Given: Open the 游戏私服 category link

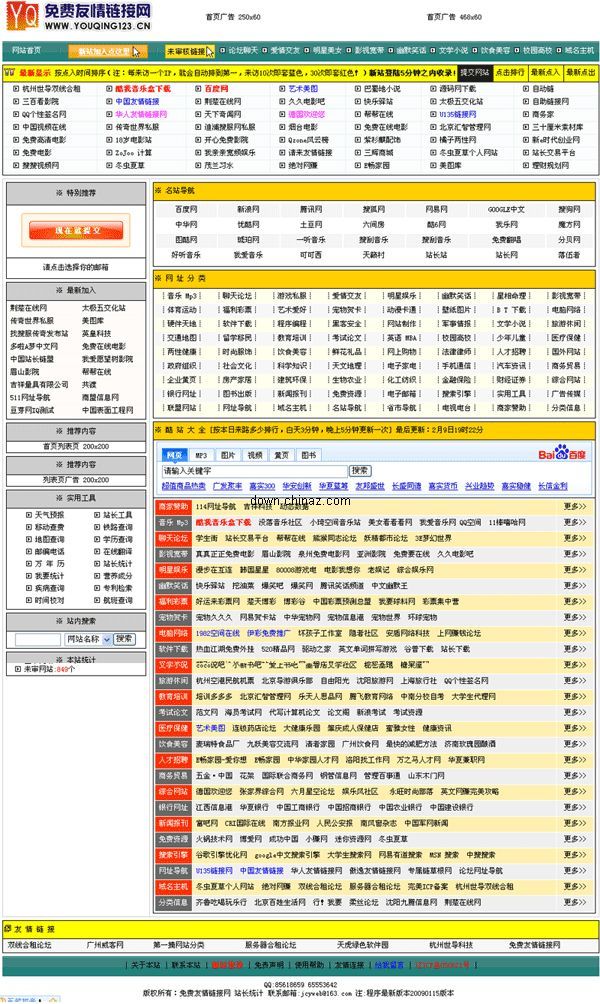Looking at the screenshot, I should coord(291,296).
